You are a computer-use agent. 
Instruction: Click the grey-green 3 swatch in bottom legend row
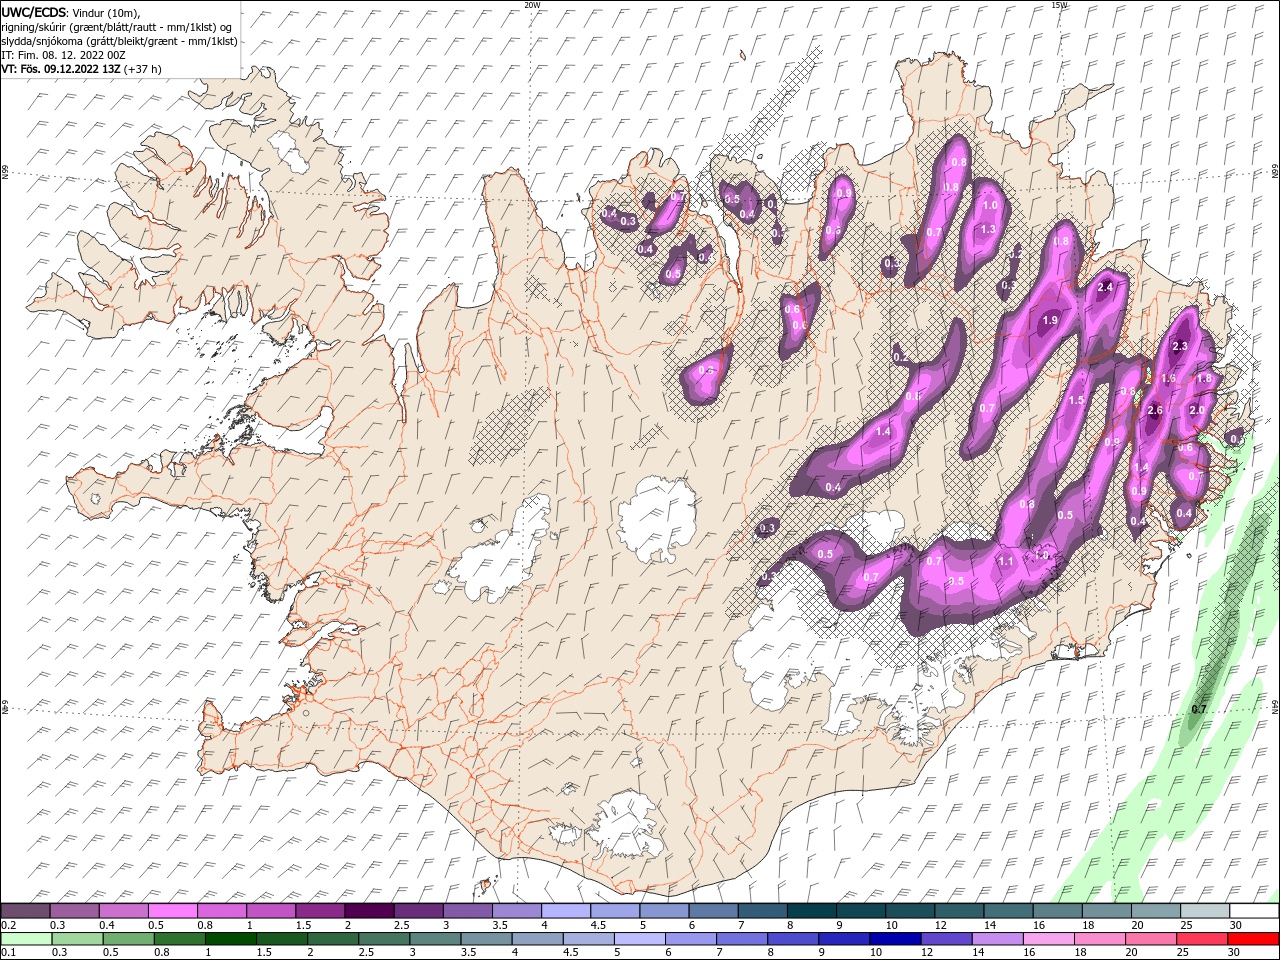point(435,939)
